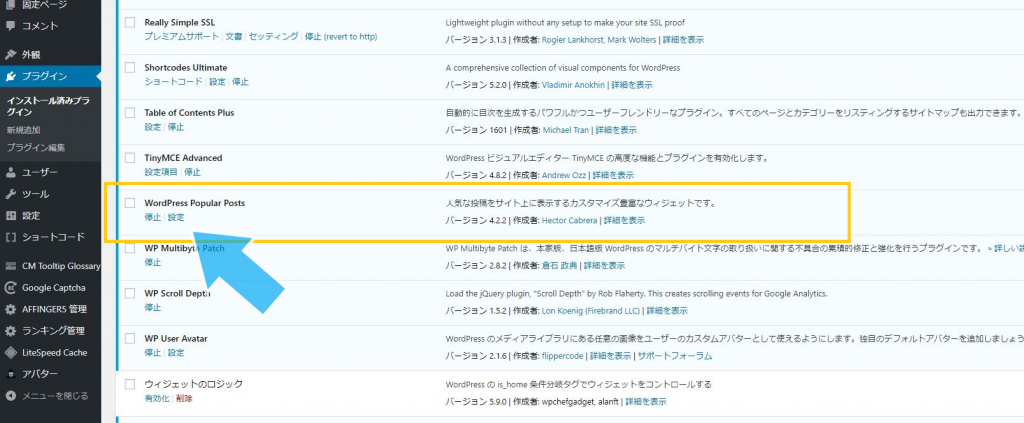This screenshot has width=1024, height=423.
Task: Open Hector Cabrera author link
Action: tap(569, 220)
